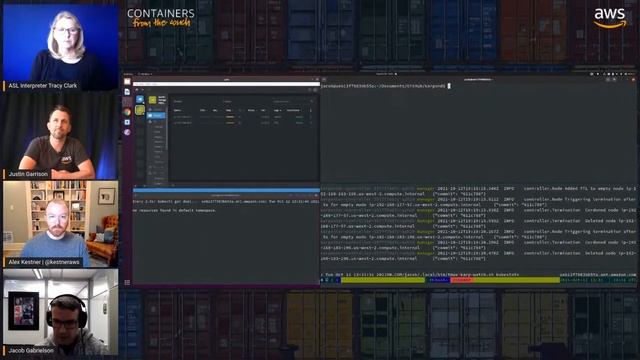Open the highlighted Nodes item in Lens sidebar
The image size is (640, 360).
tap(156, 116)
